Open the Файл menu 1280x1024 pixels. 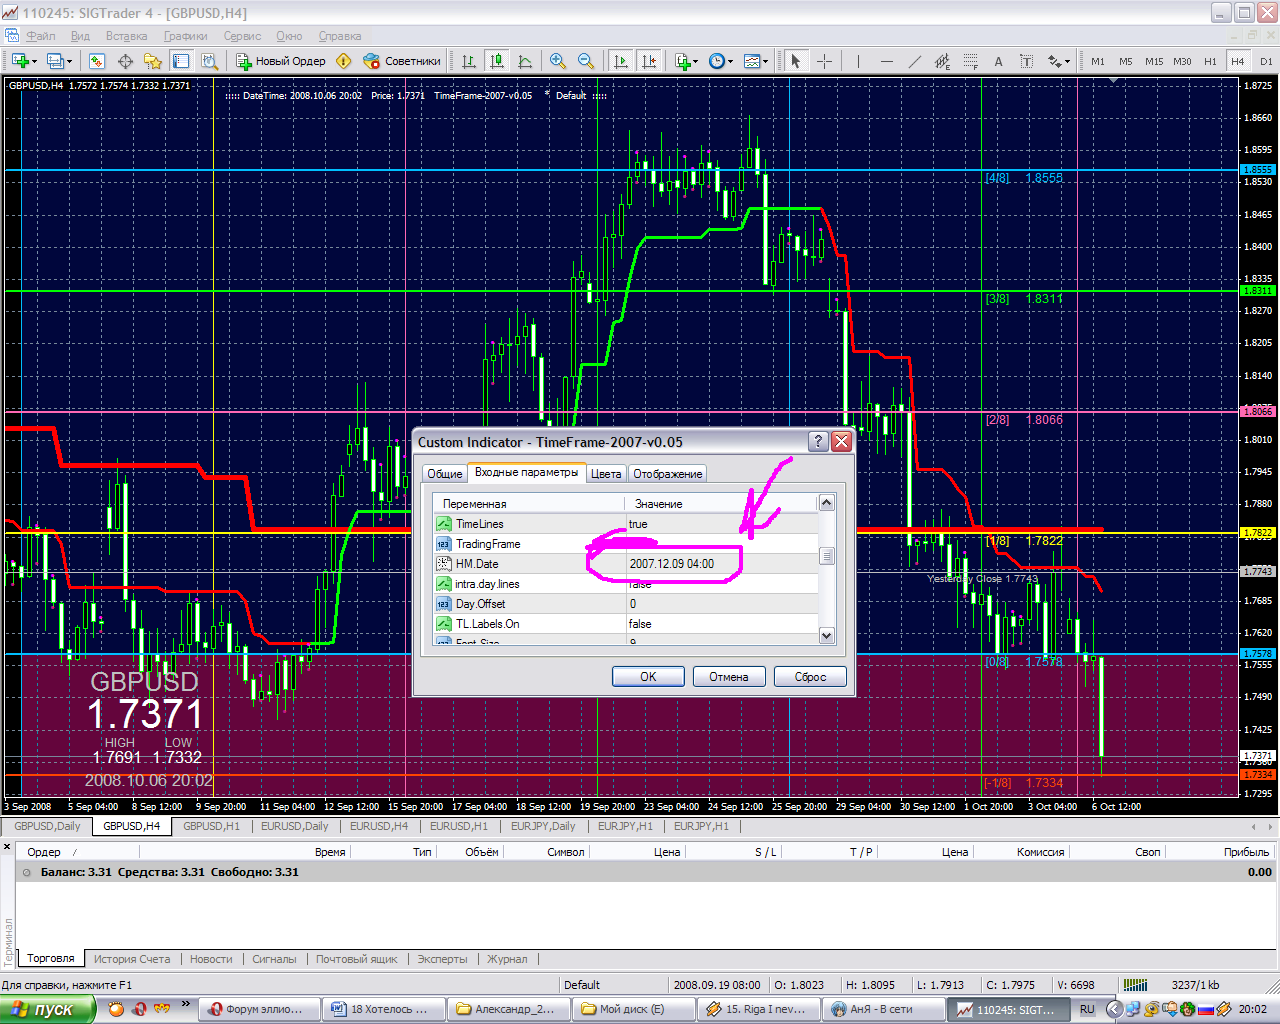tap(41, 36)
